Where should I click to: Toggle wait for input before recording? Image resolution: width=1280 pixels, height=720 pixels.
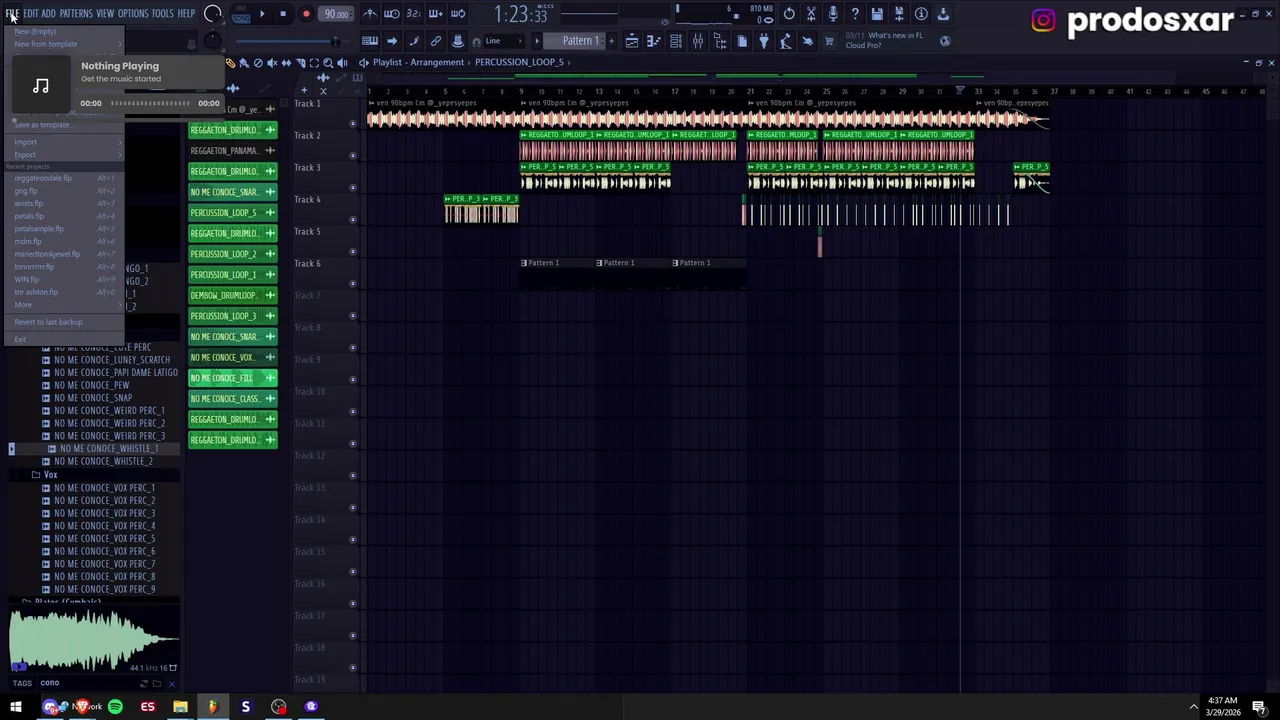[392, 14]
